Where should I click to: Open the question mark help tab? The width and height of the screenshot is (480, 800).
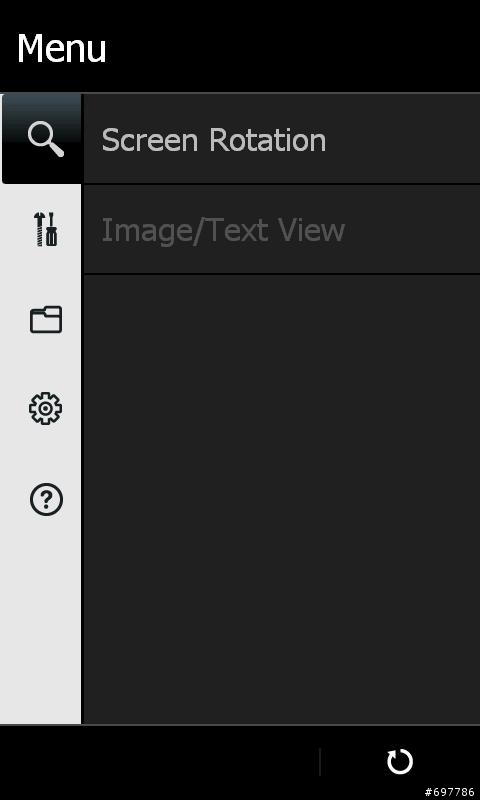point(46,499)
